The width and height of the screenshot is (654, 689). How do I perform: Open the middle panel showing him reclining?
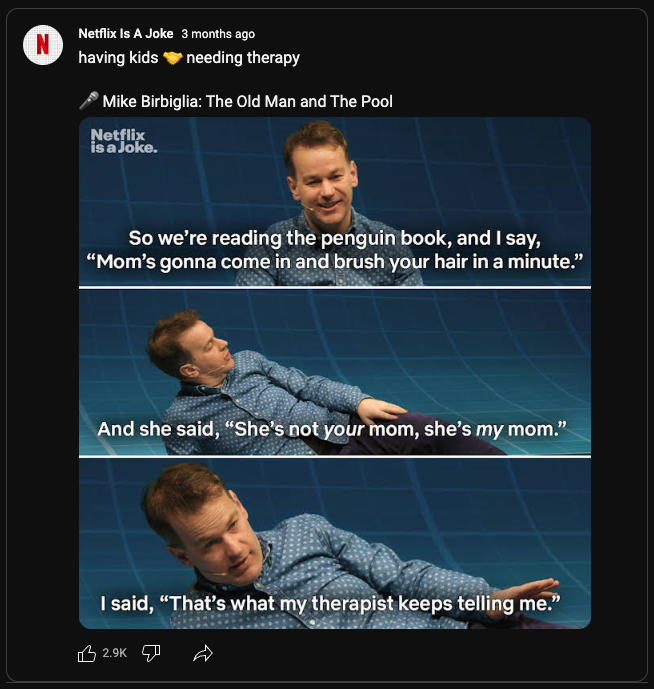[x=335, y=372]
